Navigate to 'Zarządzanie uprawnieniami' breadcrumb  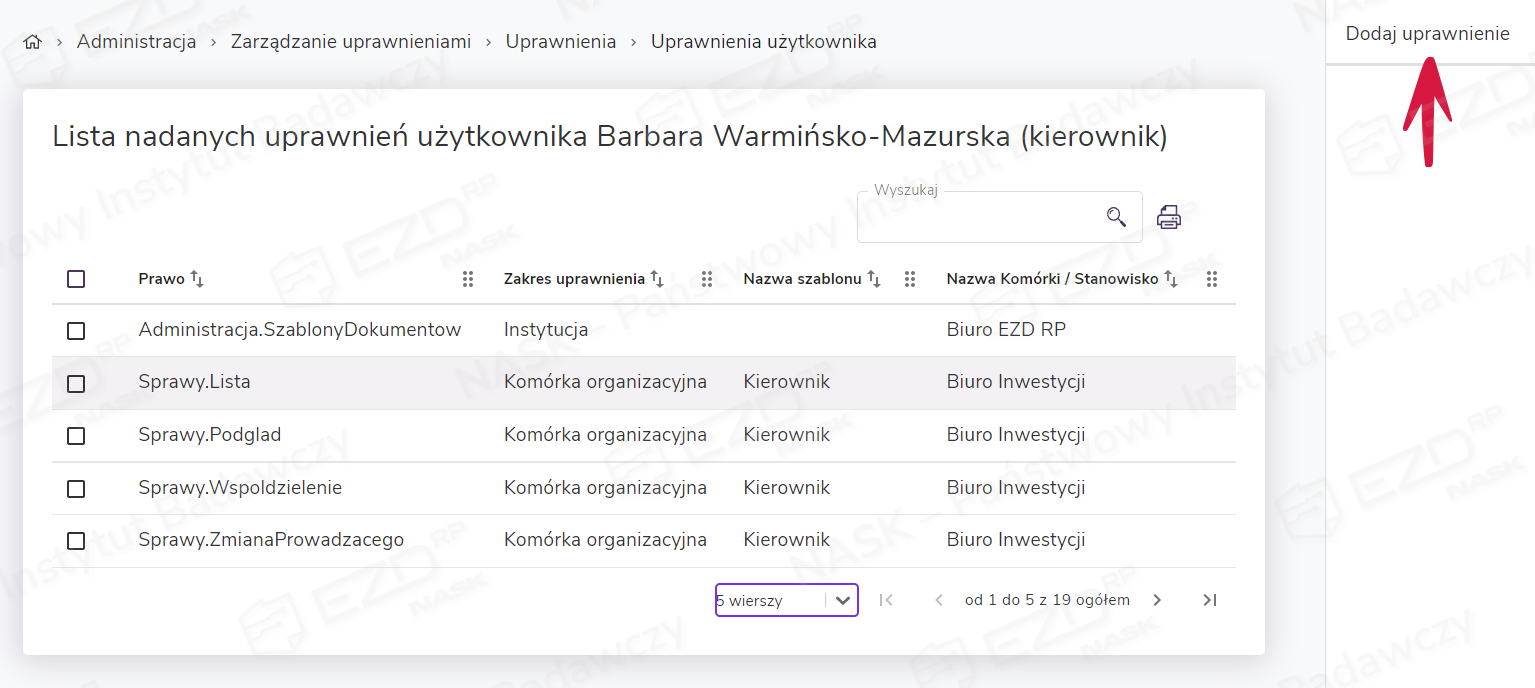[351, 42]
